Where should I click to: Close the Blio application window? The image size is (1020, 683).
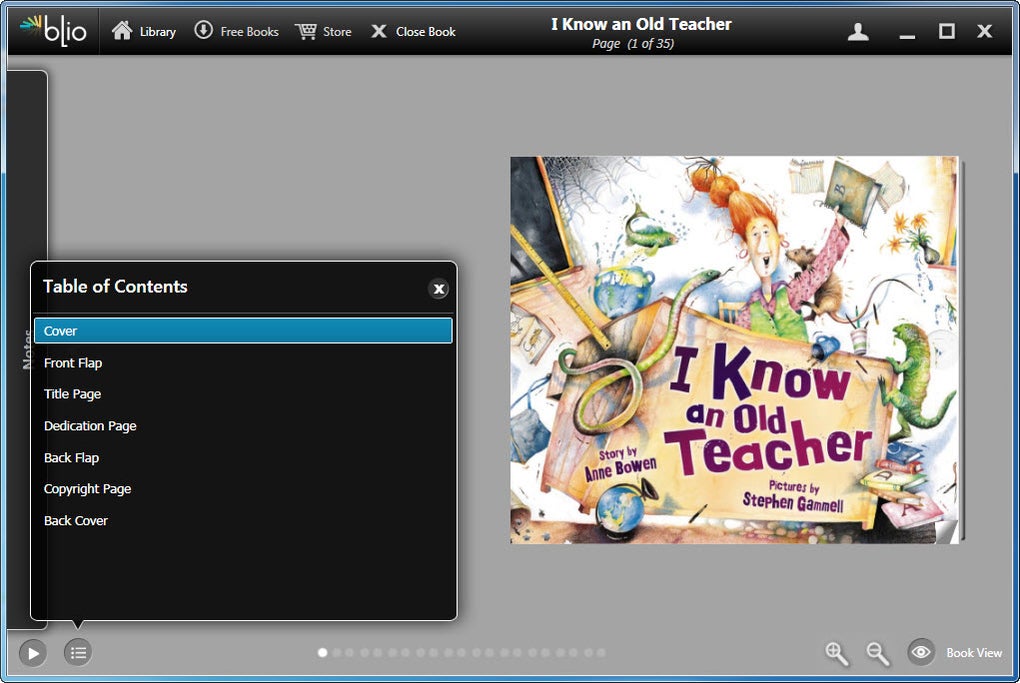985,31
